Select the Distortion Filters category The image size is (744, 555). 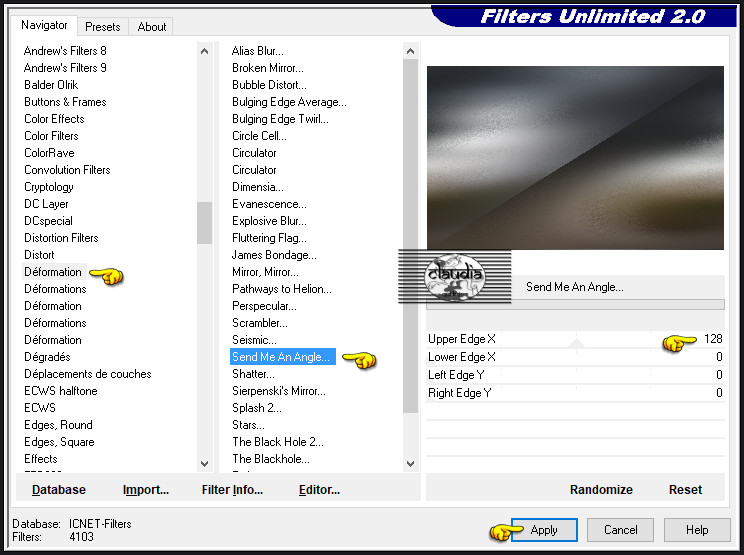[61, 238]
